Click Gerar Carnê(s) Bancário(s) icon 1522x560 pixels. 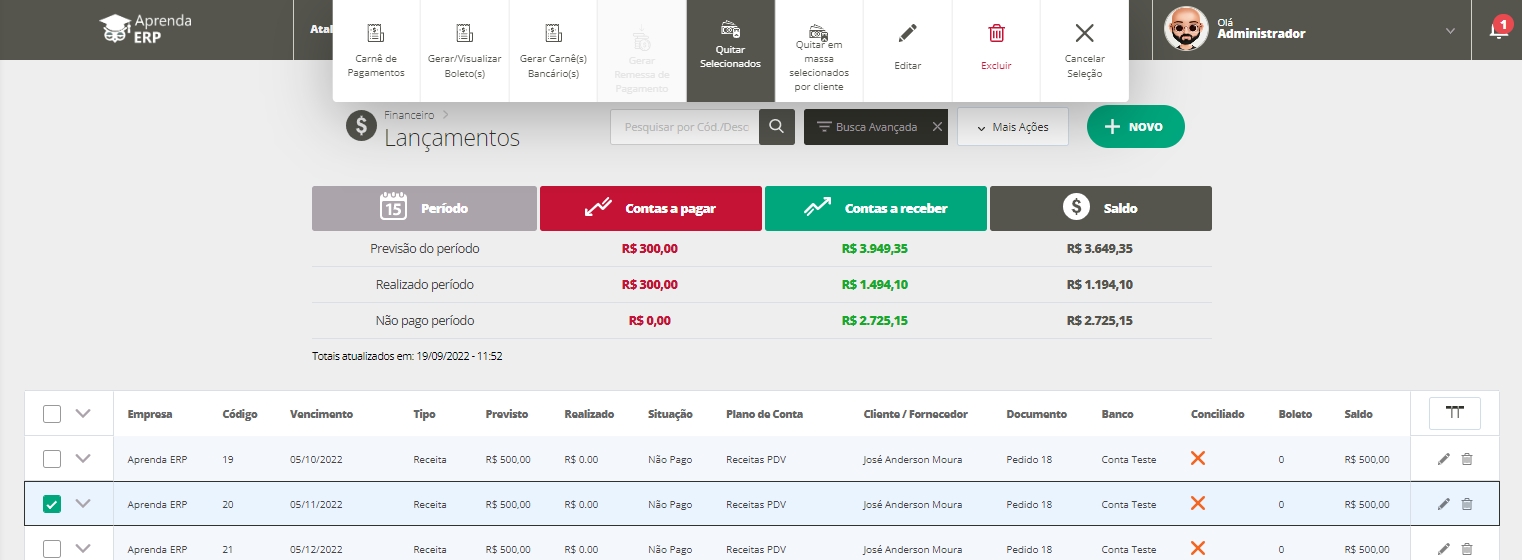(553, 33)
